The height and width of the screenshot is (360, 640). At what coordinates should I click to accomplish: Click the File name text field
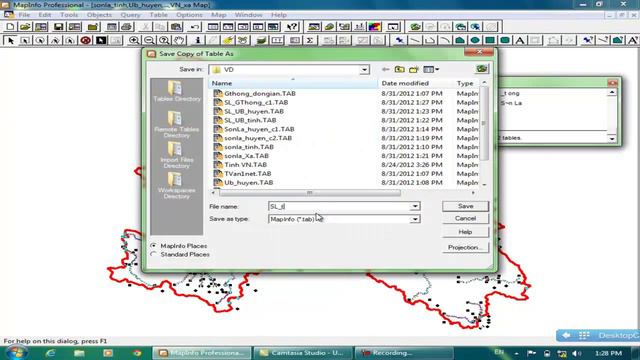pos(339,207)
